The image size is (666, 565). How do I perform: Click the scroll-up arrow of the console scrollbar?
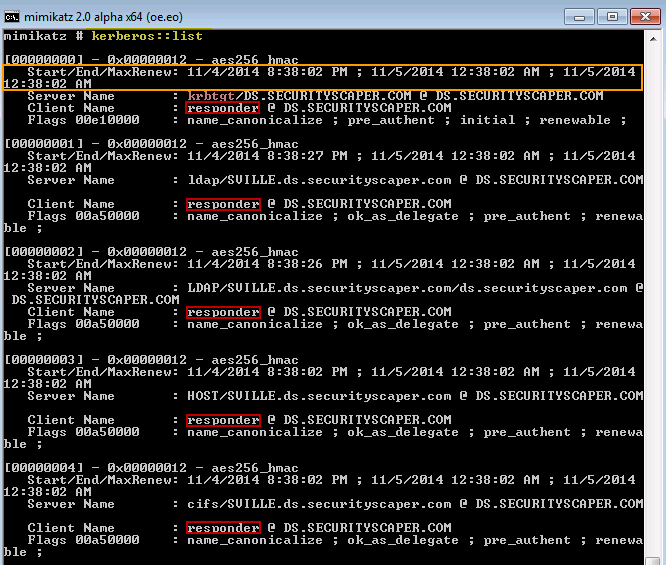[x=653, y=39]
